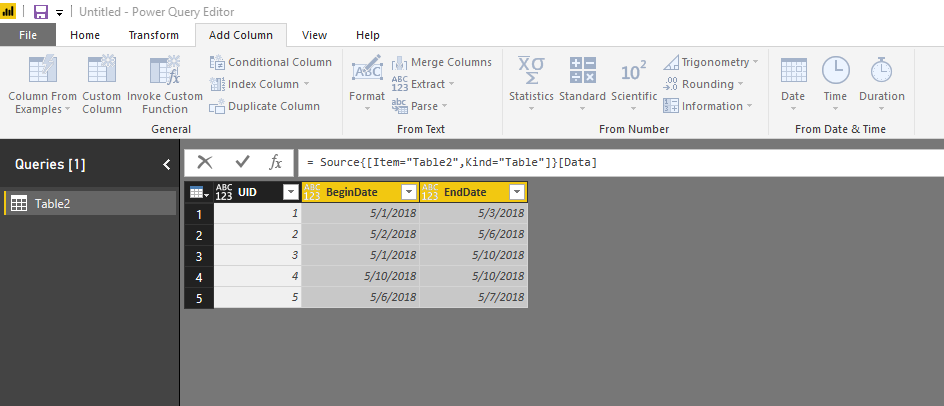Click the EndDate cell 5/7/2018
The height and width of the screenshot is (406, 944).
474,297
